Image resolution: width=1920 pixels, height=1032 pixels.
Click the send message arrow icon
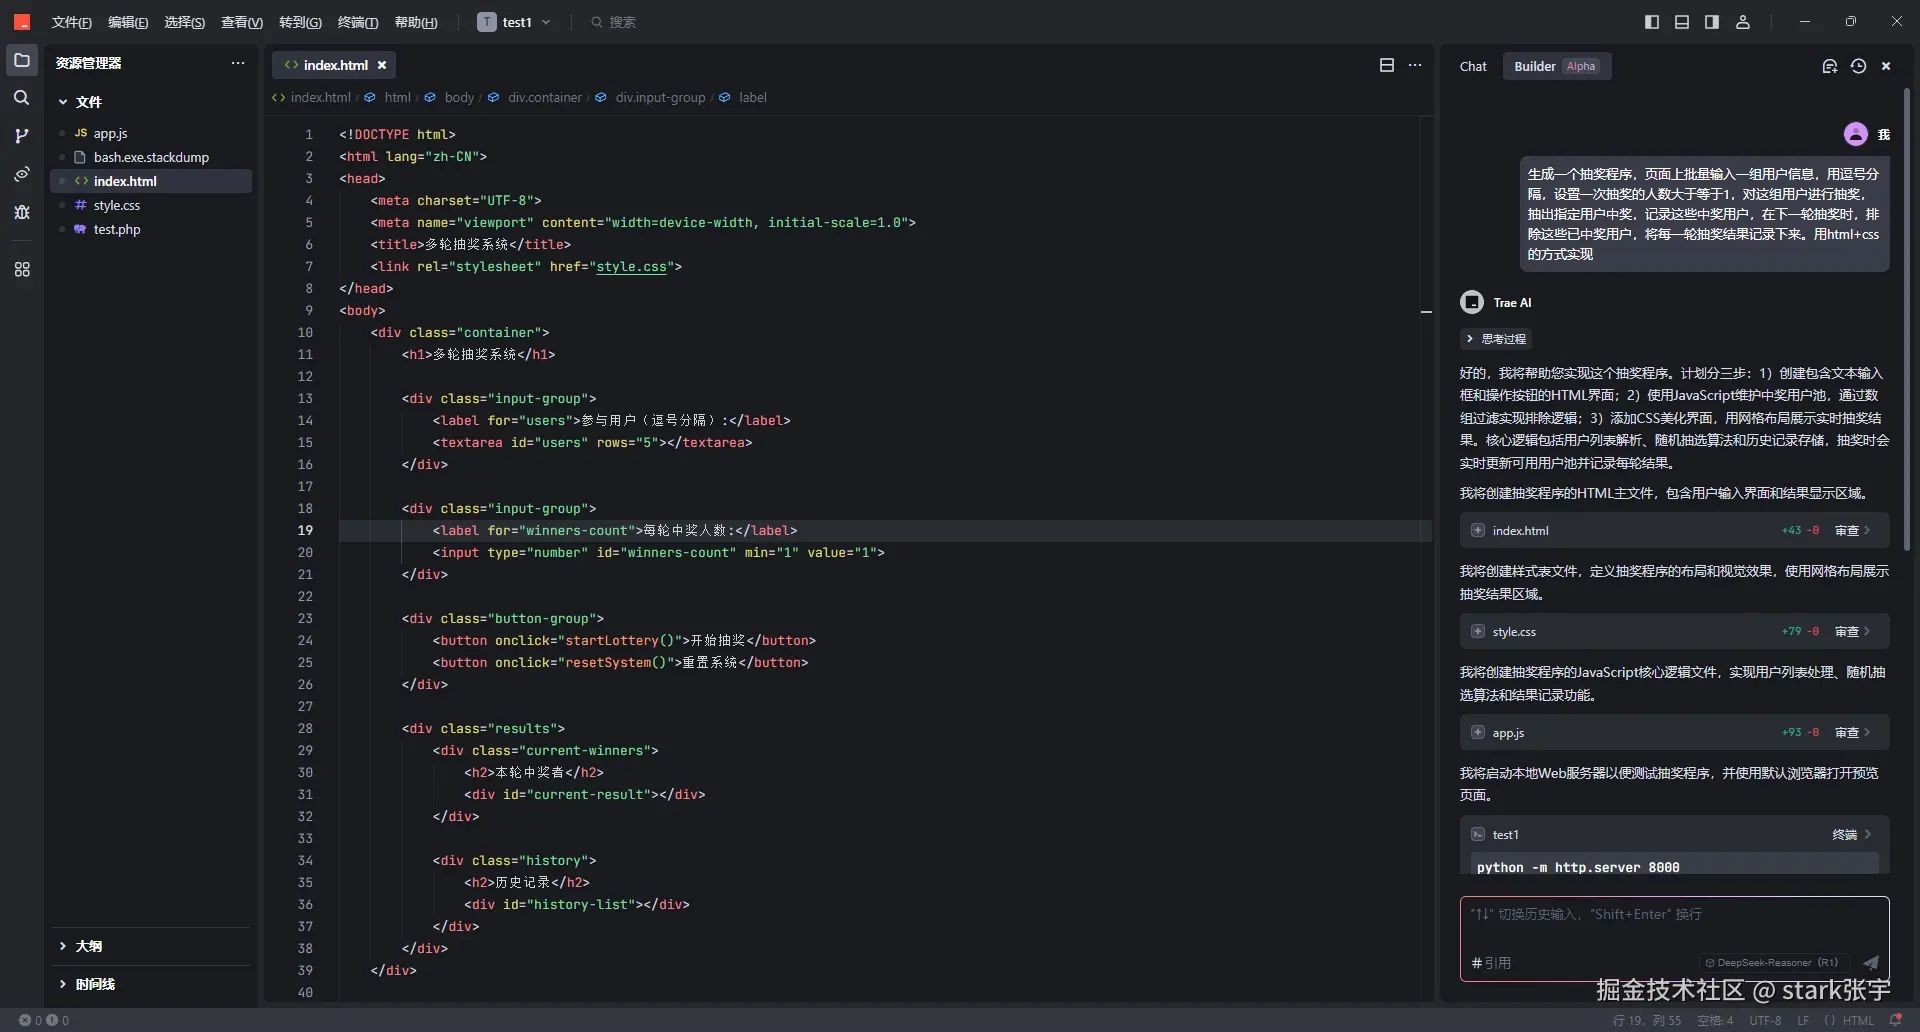[x=1870, y=963]
